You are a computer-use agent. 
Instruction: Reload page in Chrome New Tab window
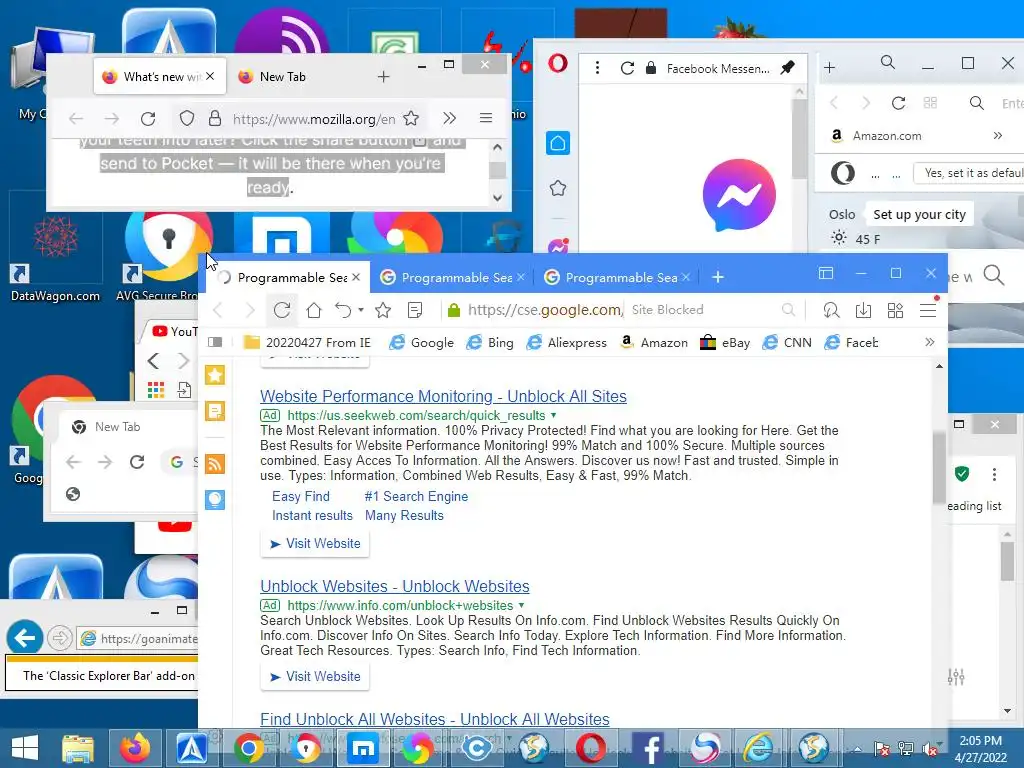coord(137,462)
